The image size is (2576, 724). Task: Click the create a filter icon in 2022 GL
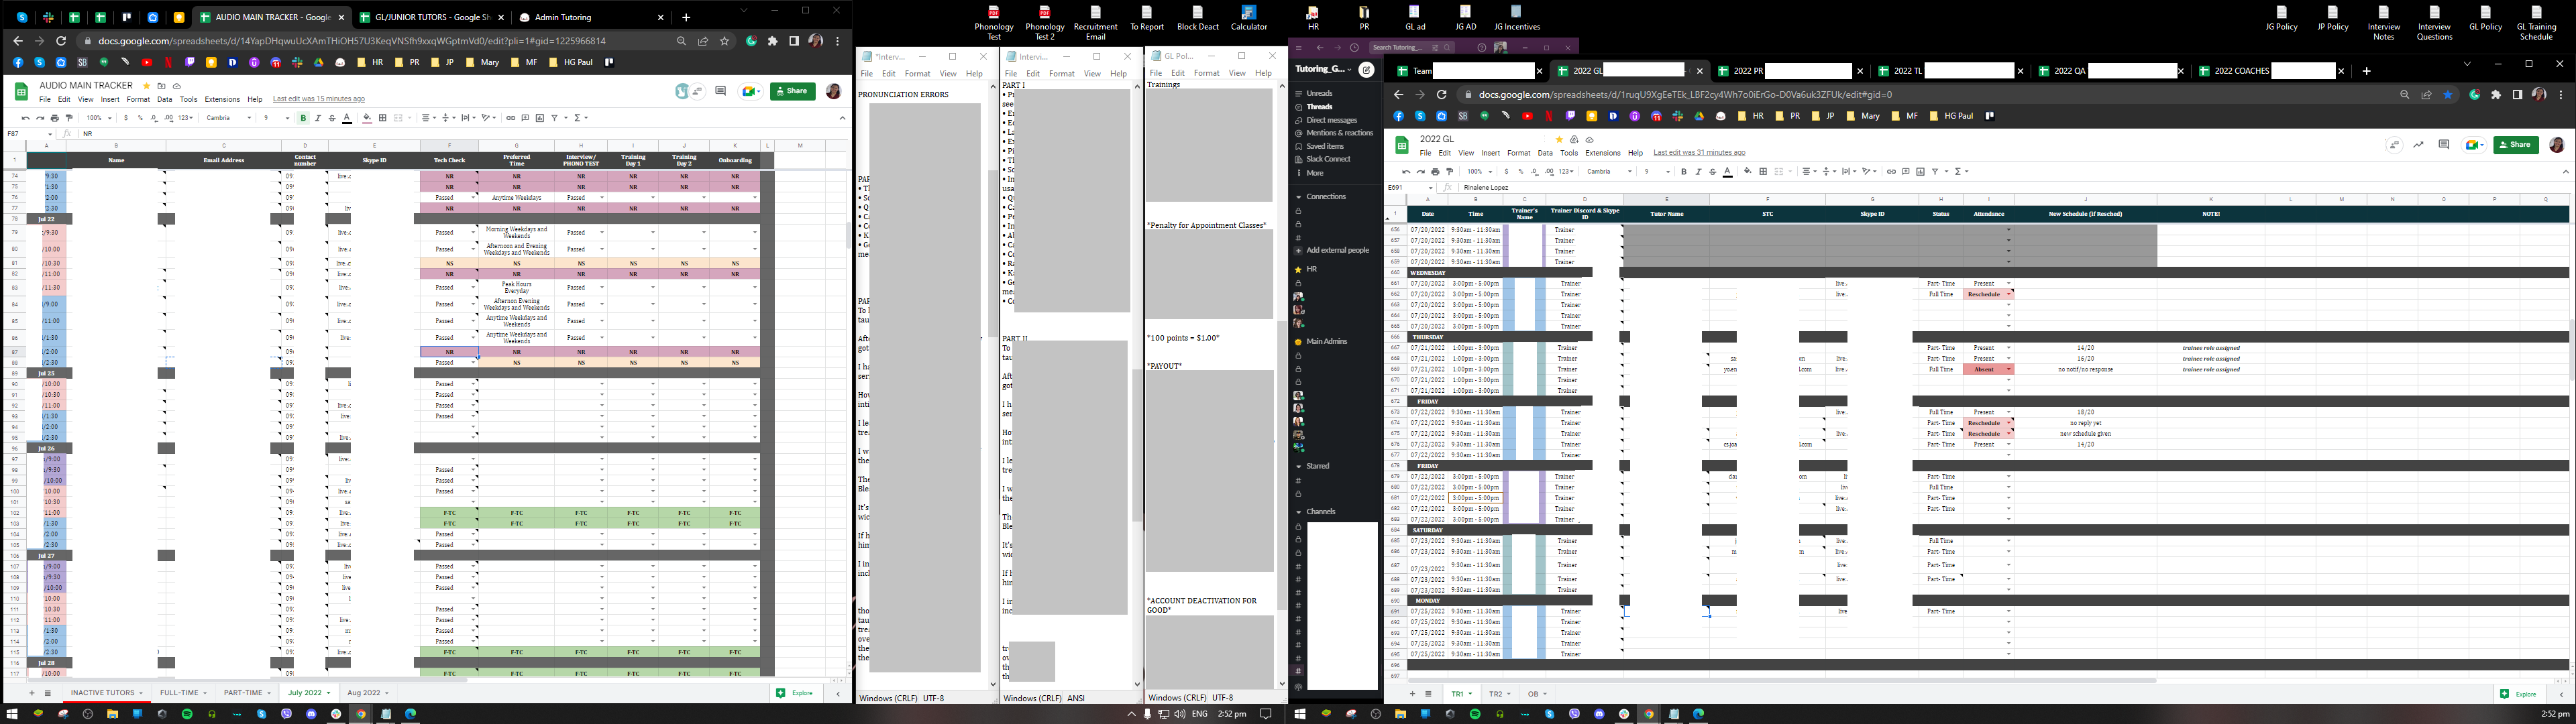tap(1935, 172)
